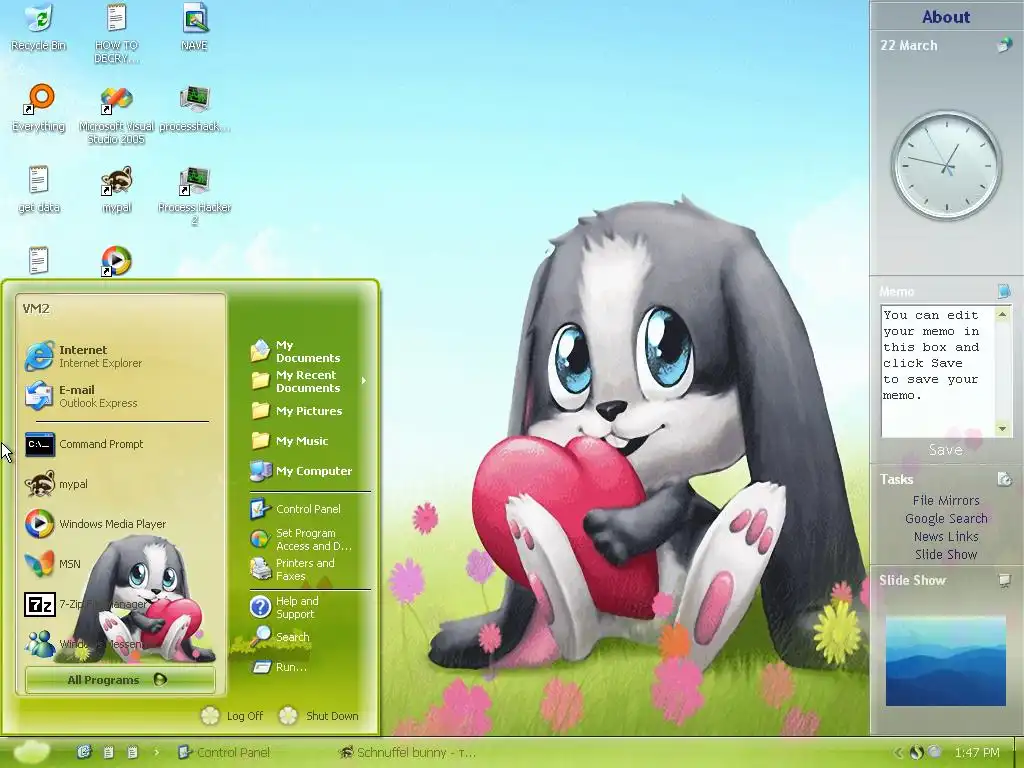
Task: Open the get data text file icon
Action: coord(39,189)
